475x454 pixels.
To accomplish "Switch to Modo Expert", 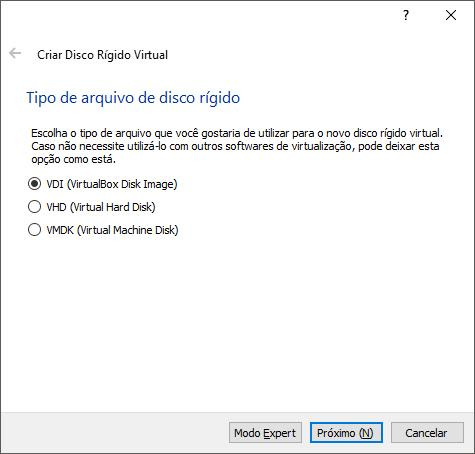I will (x=265, y=433).
